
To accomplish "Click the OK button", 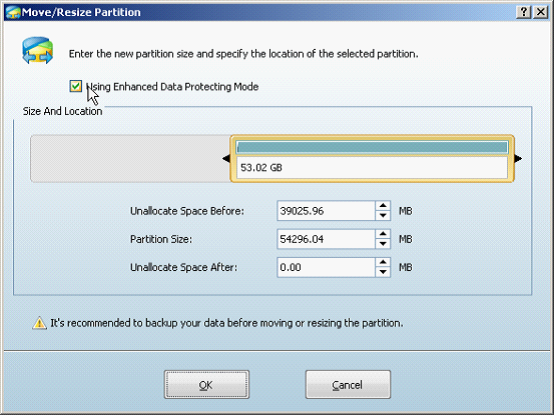I will click(x=206, y=385).
